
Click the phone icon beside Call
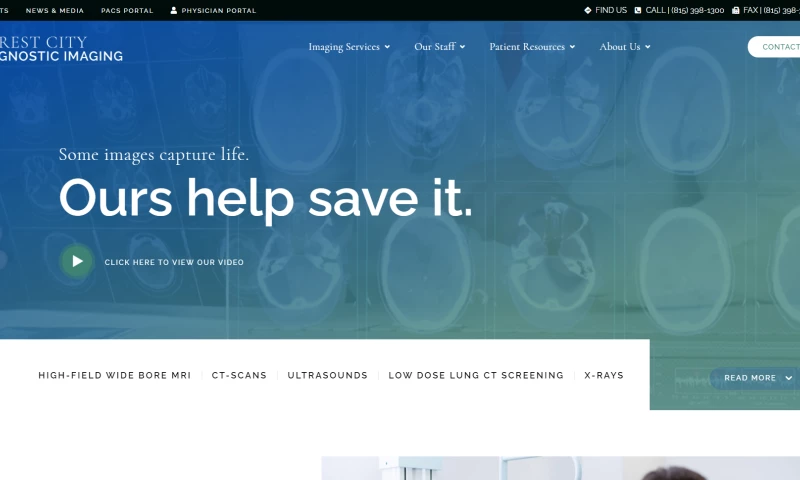[638, 10]
